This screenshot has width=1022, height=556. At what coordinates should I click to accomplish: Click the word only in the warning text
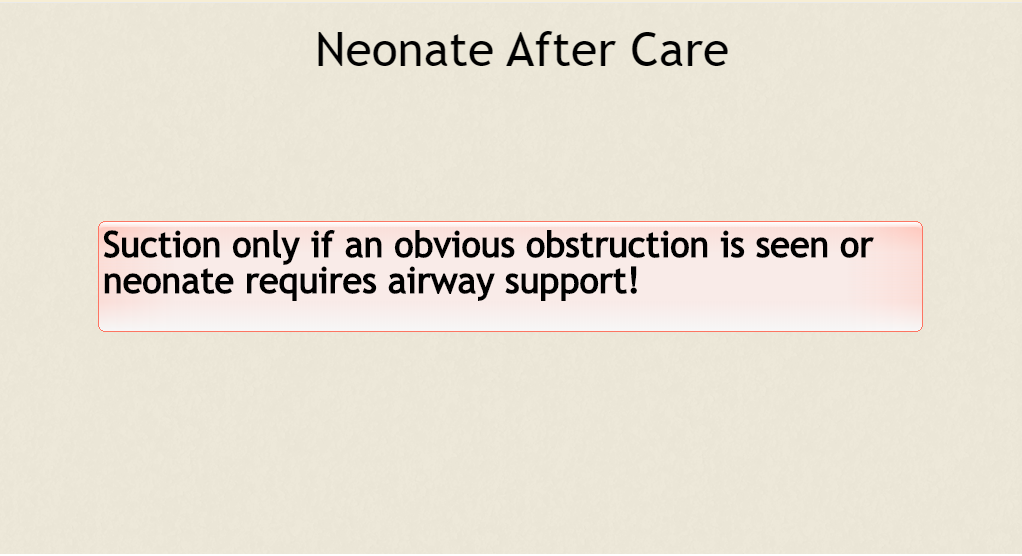point(266,247)
